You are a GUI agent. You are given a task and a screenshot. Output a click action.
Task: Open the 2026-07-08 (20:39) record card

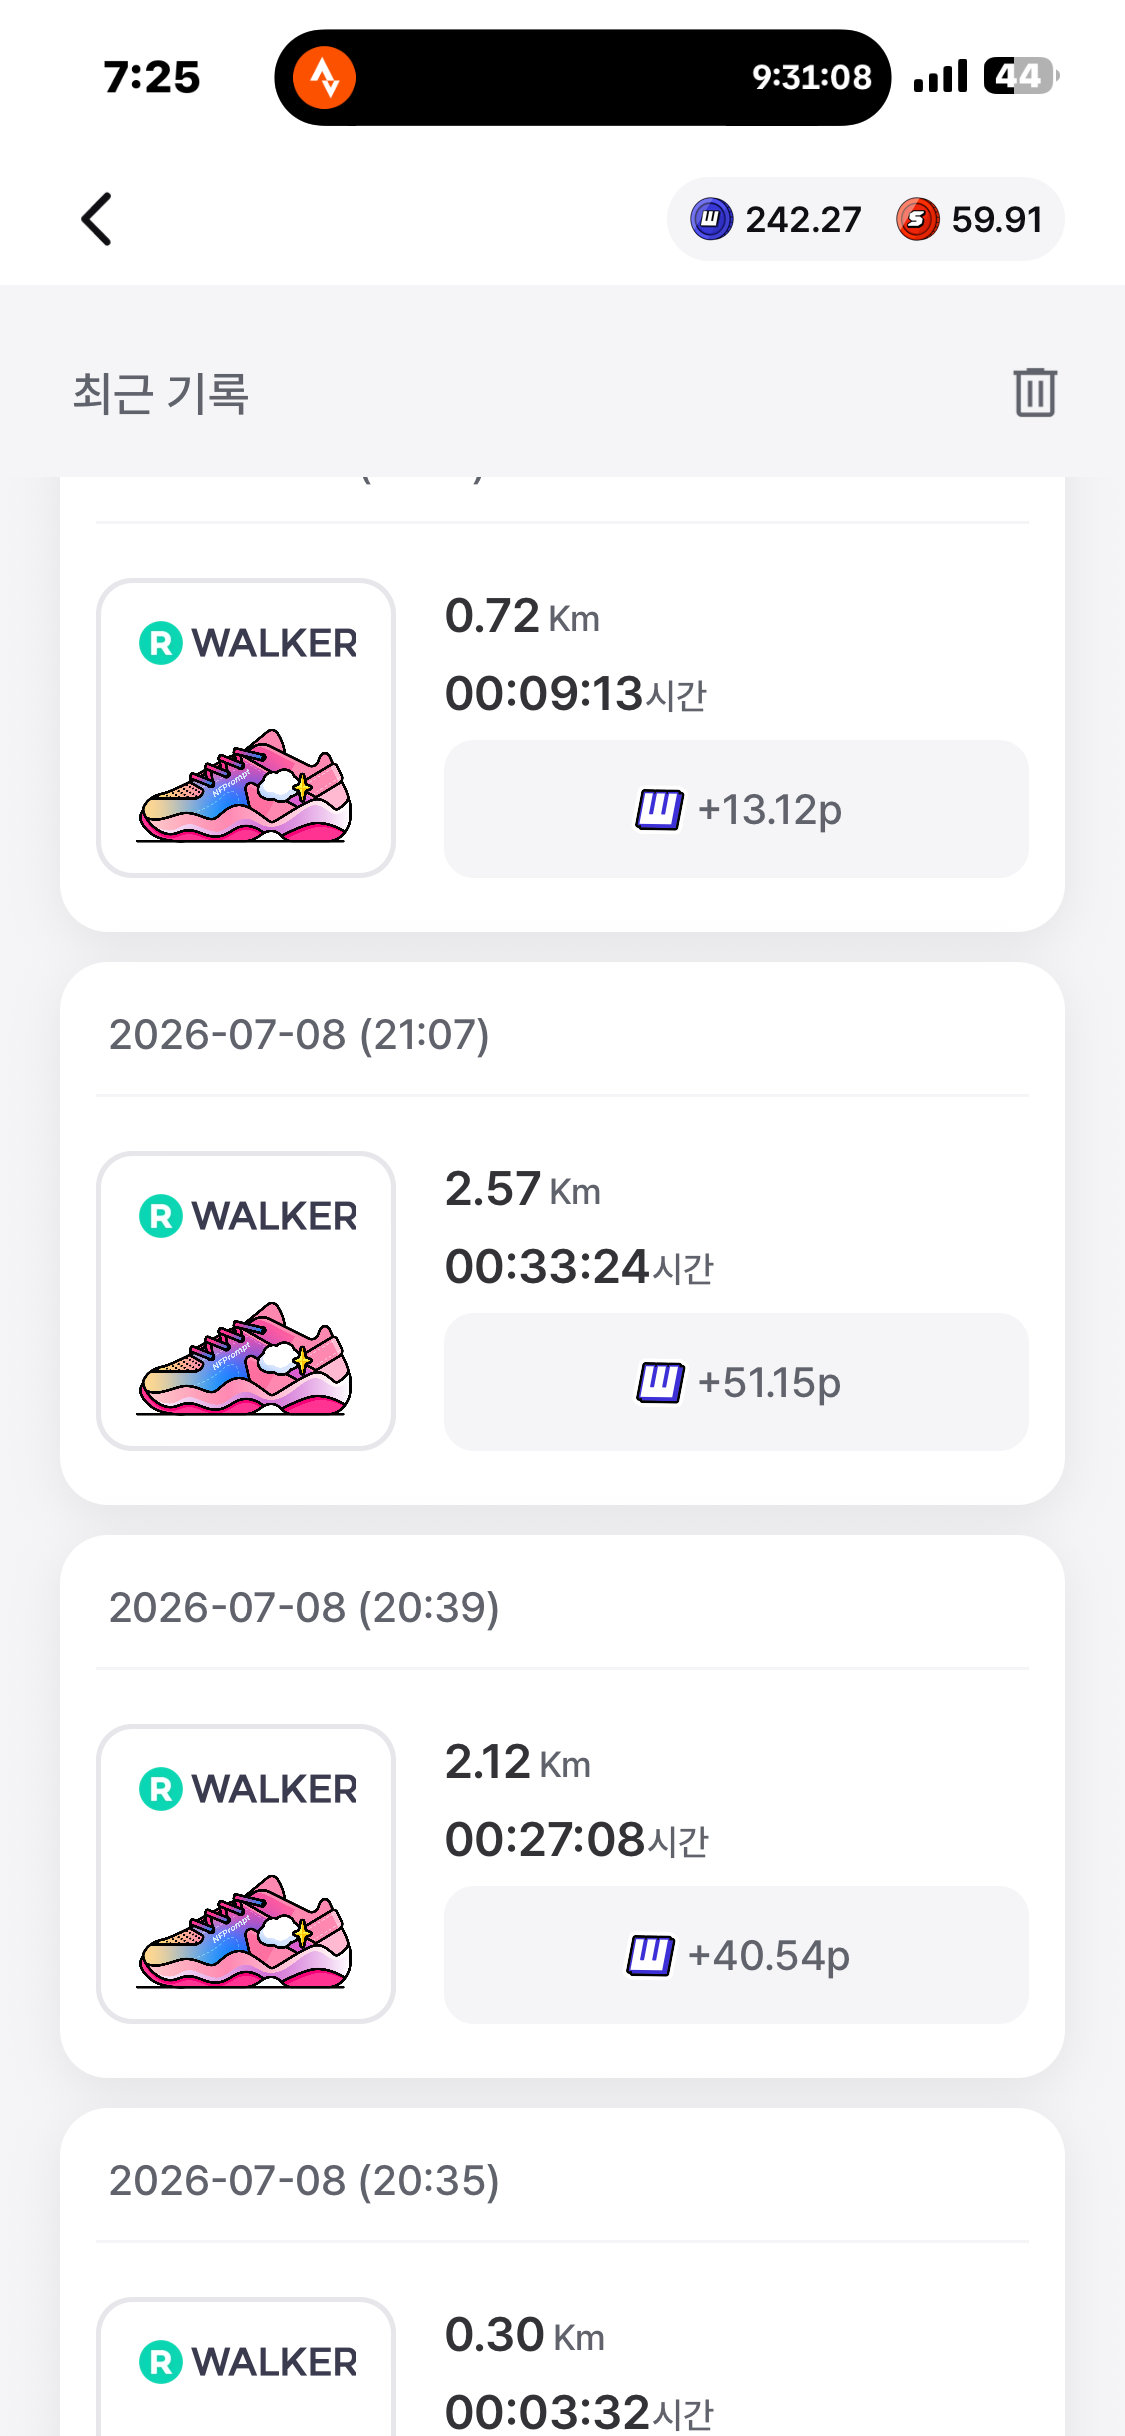point(562,1807)
